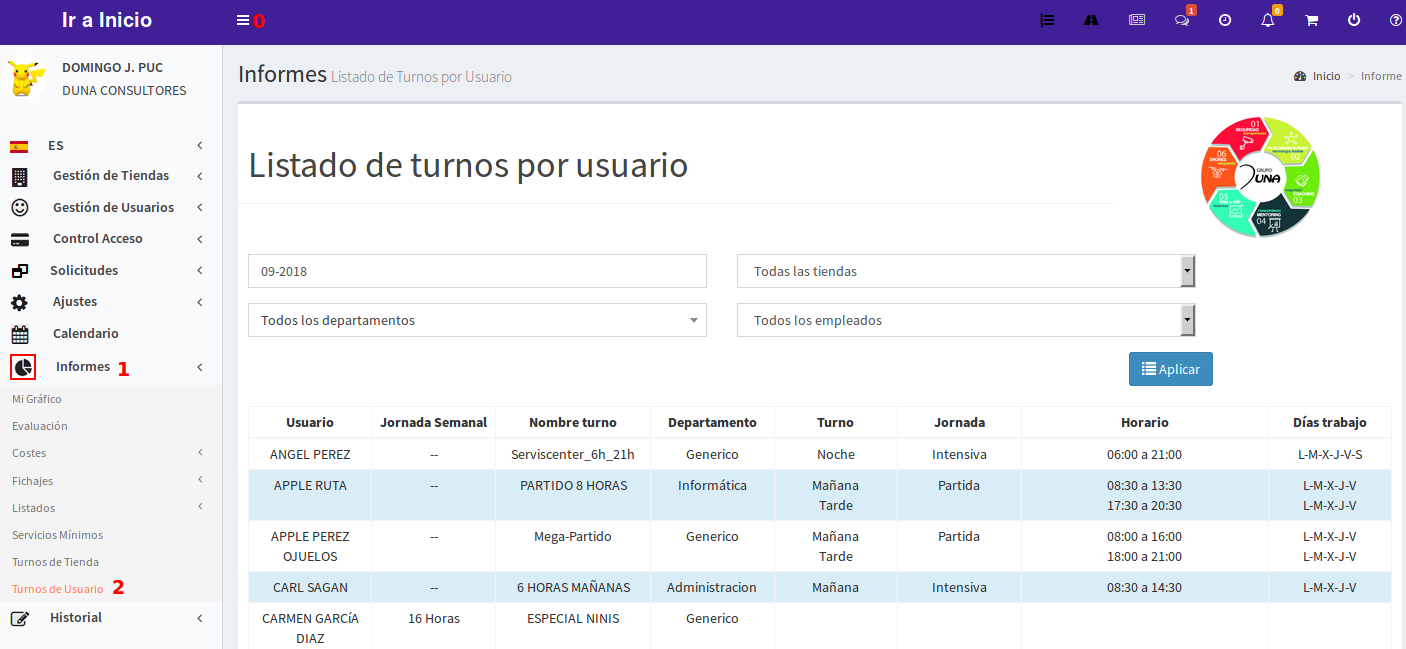The width and height of the screenshot is (1406, 649).
Task: Click Serviscenter_6h_21h shift name cell
Action: pyautogui.click(x=573, y=454)
